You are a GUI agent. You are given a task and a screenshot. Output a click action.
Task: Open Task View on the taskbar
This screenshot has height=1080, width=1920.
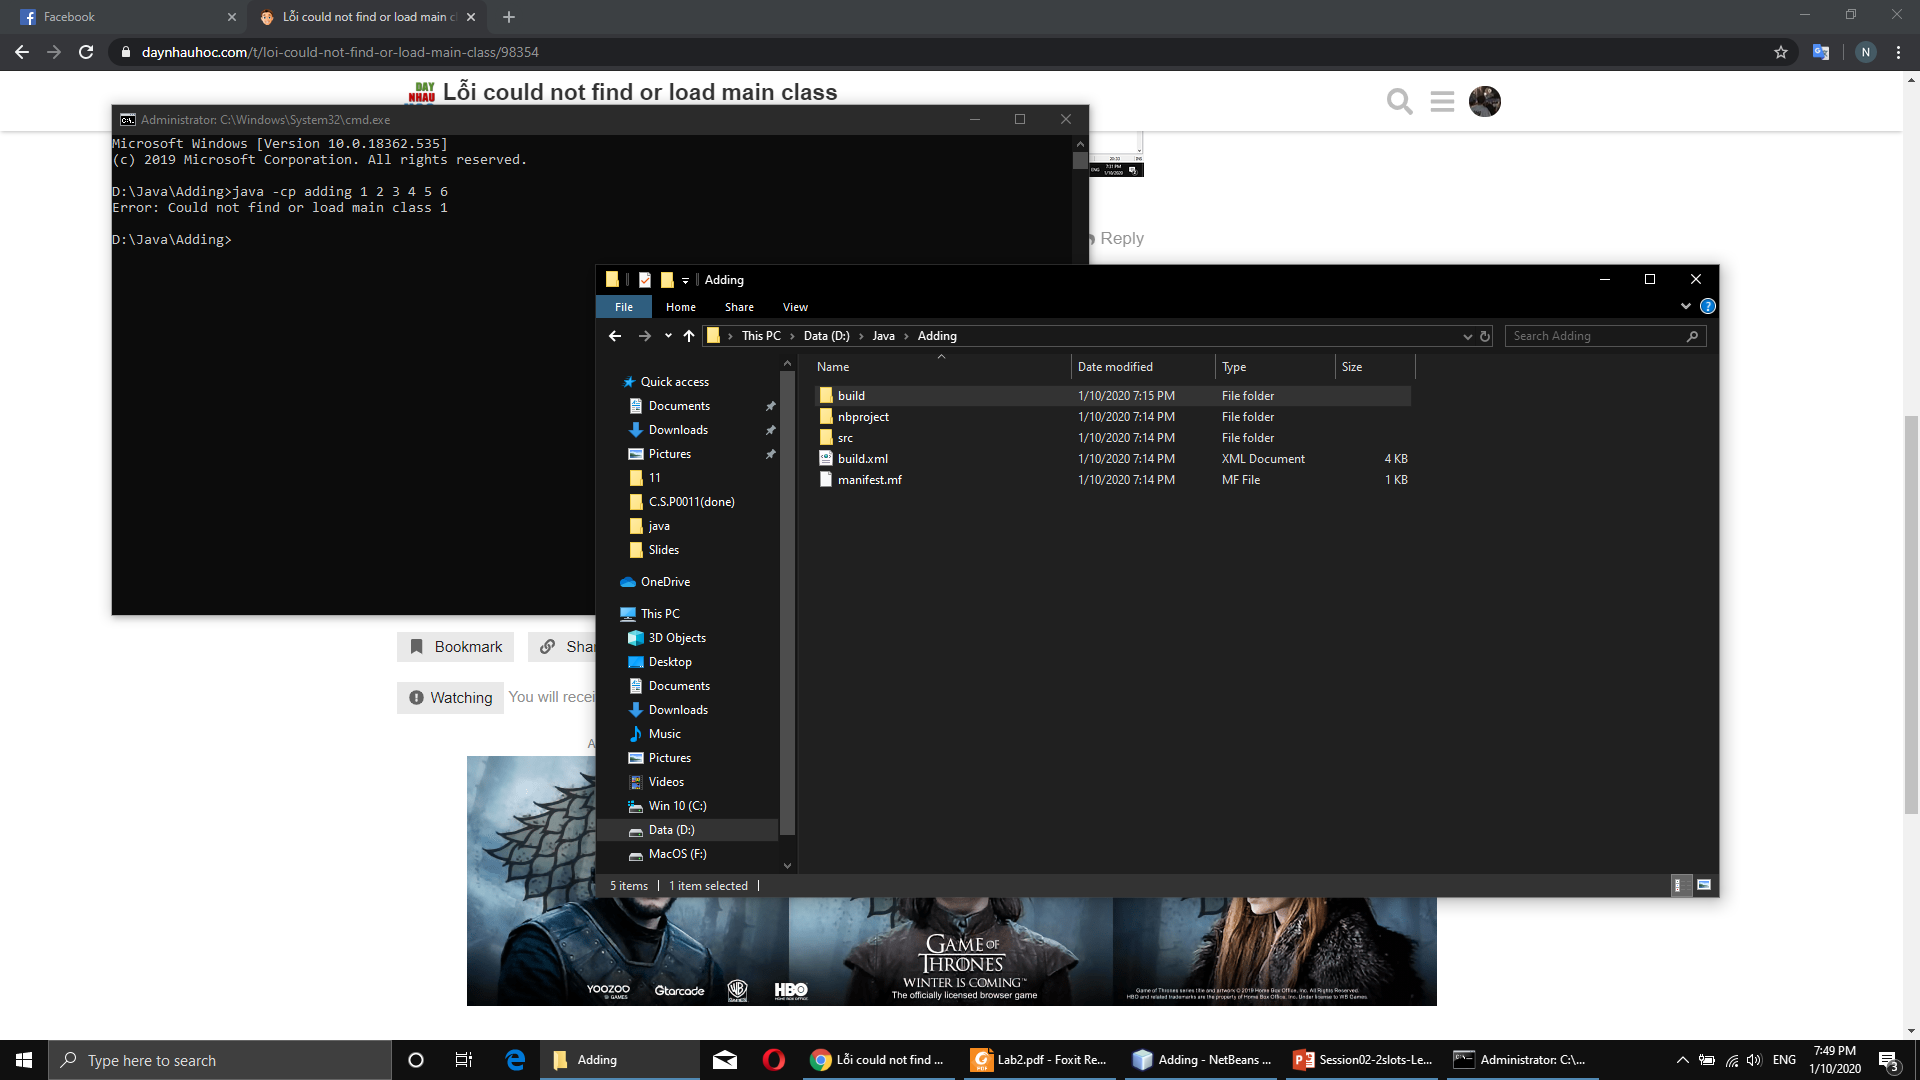463,1060
